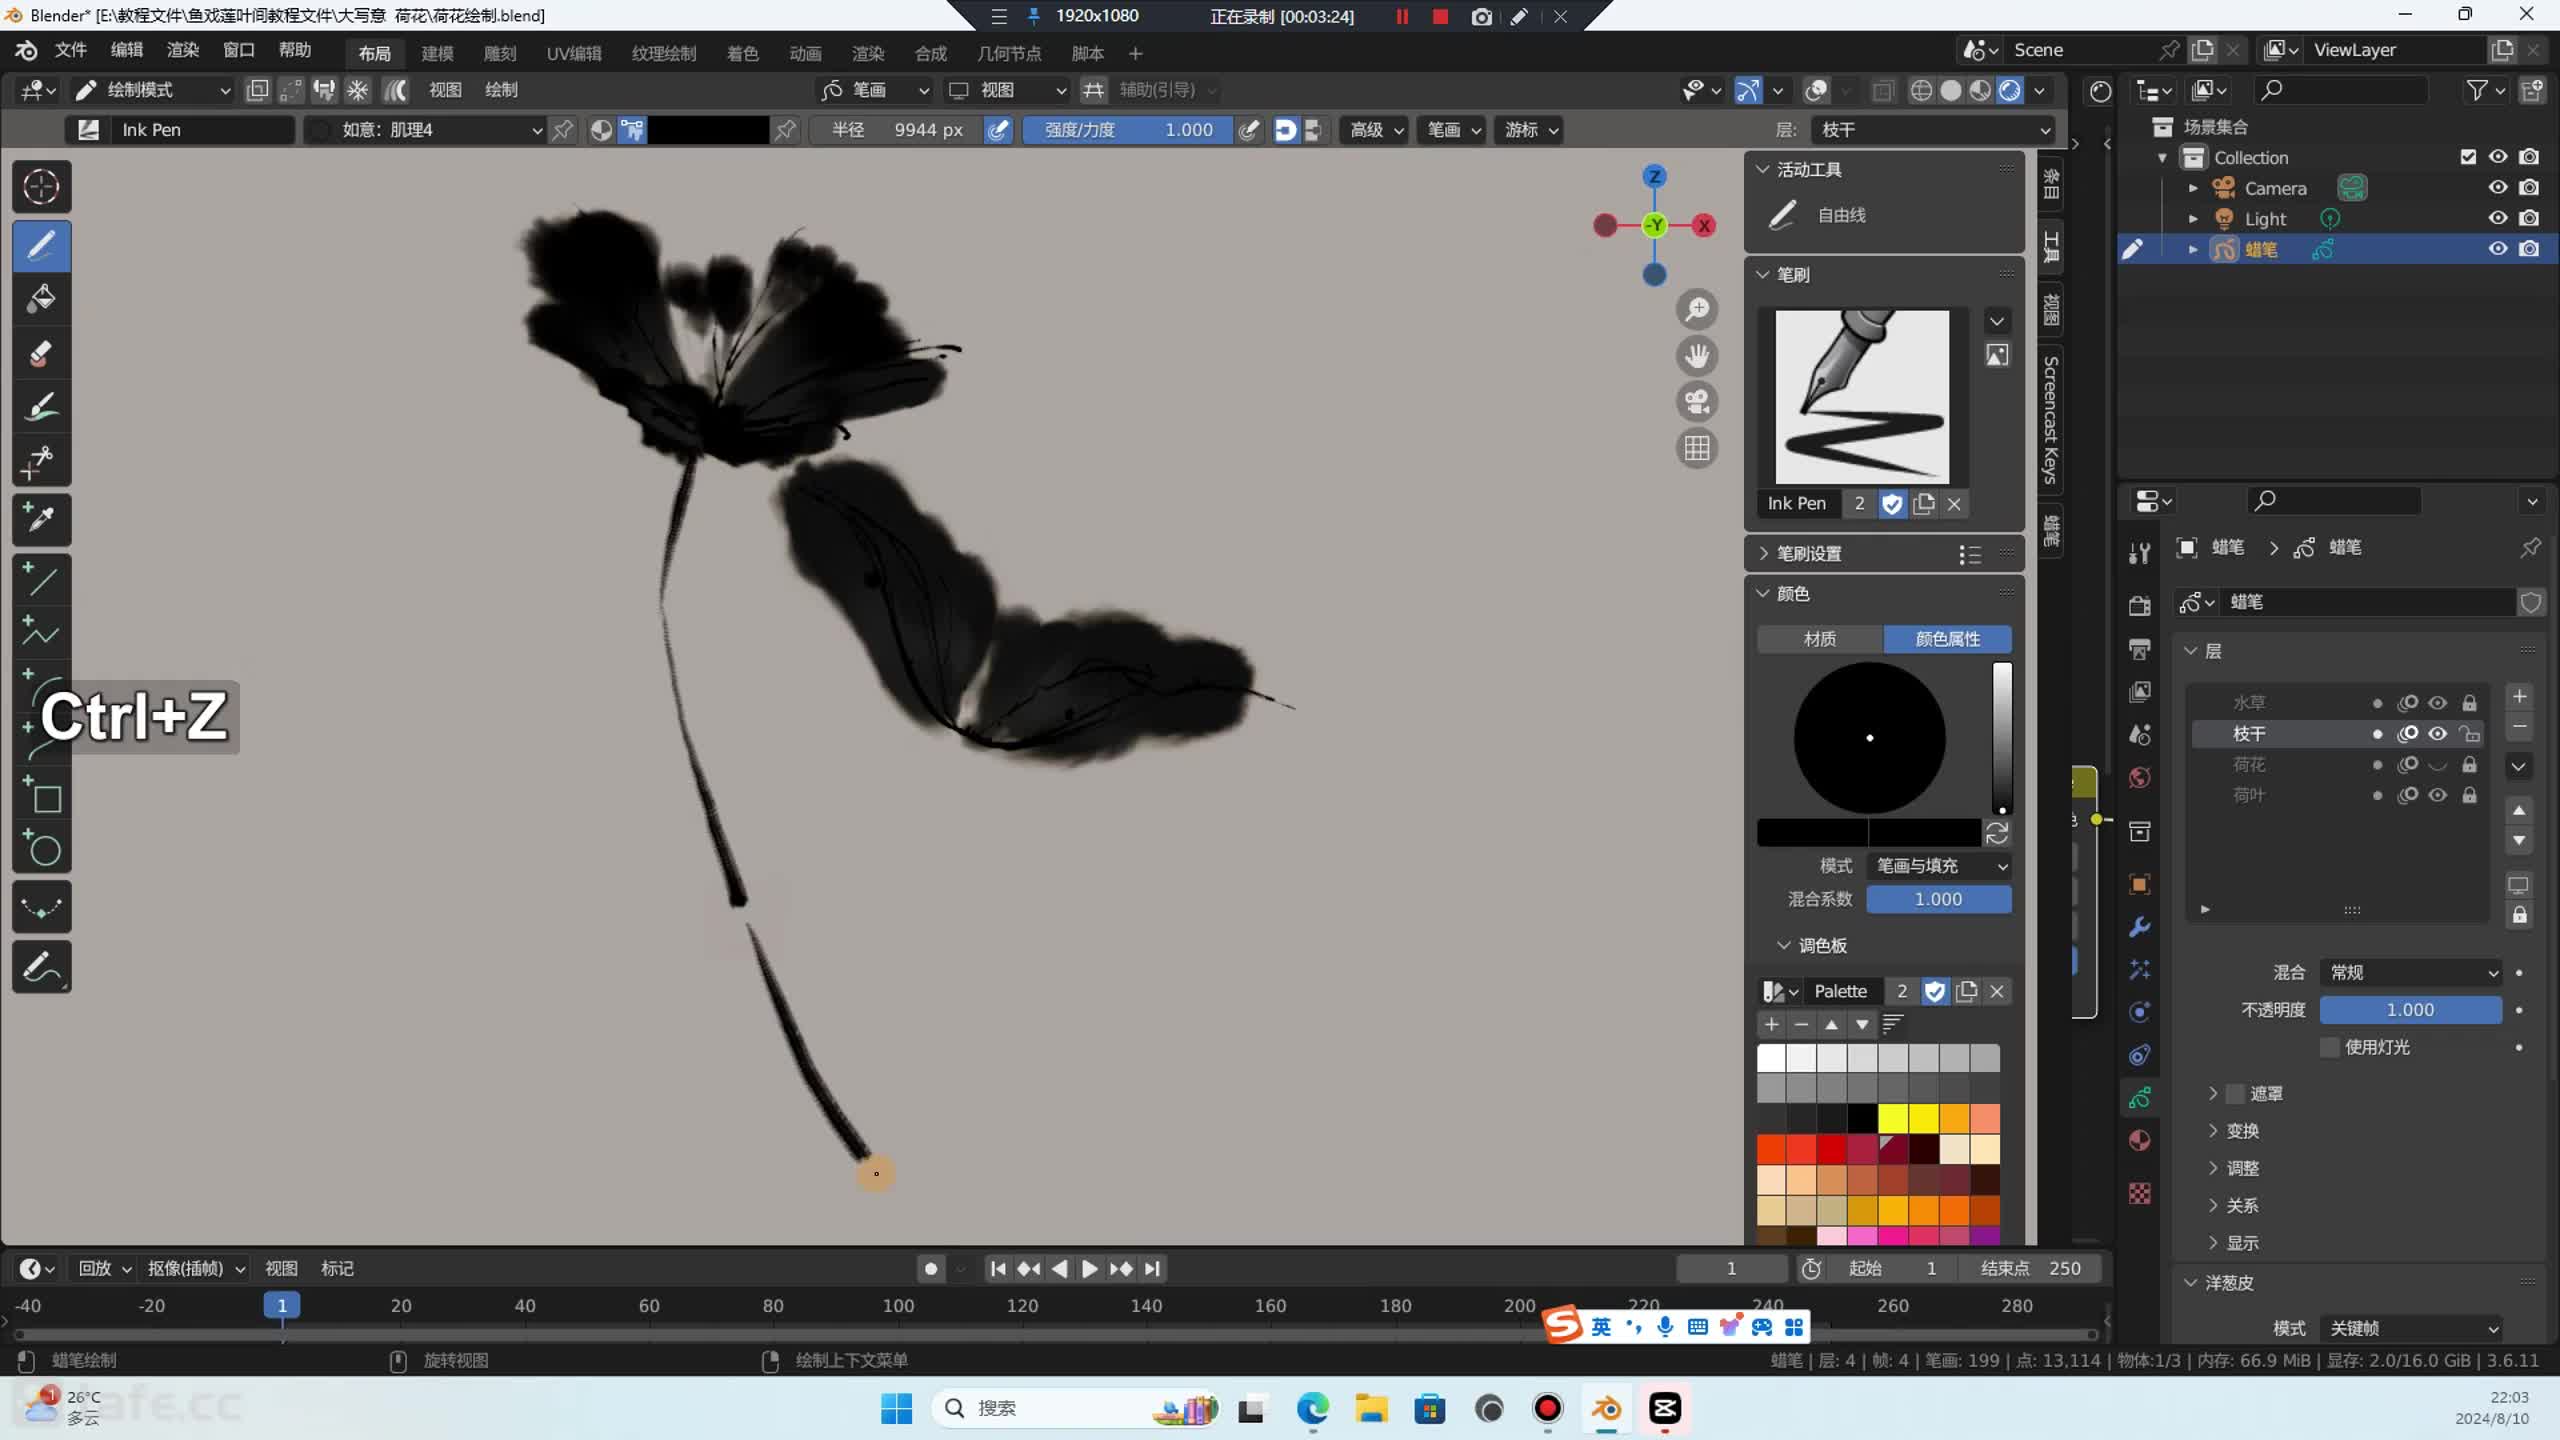
Task: Click the refresh swap color icon below the color wheel
Action: pos(1997,833)
